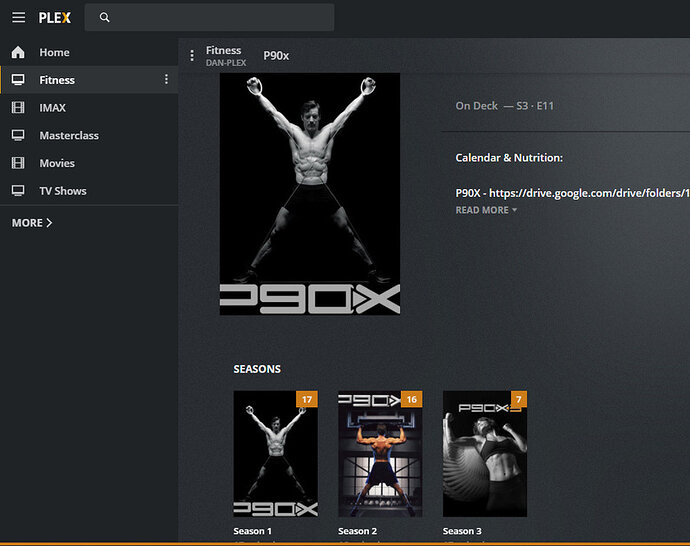
Task: Open Fitness library three-dot options
Action: [x=166, y=79]
